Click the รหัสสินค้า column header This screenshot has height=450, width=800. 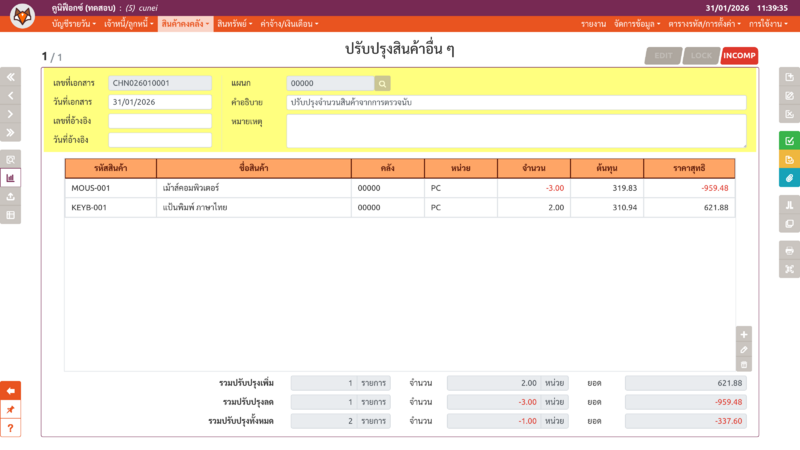click(x=111, y=168)
